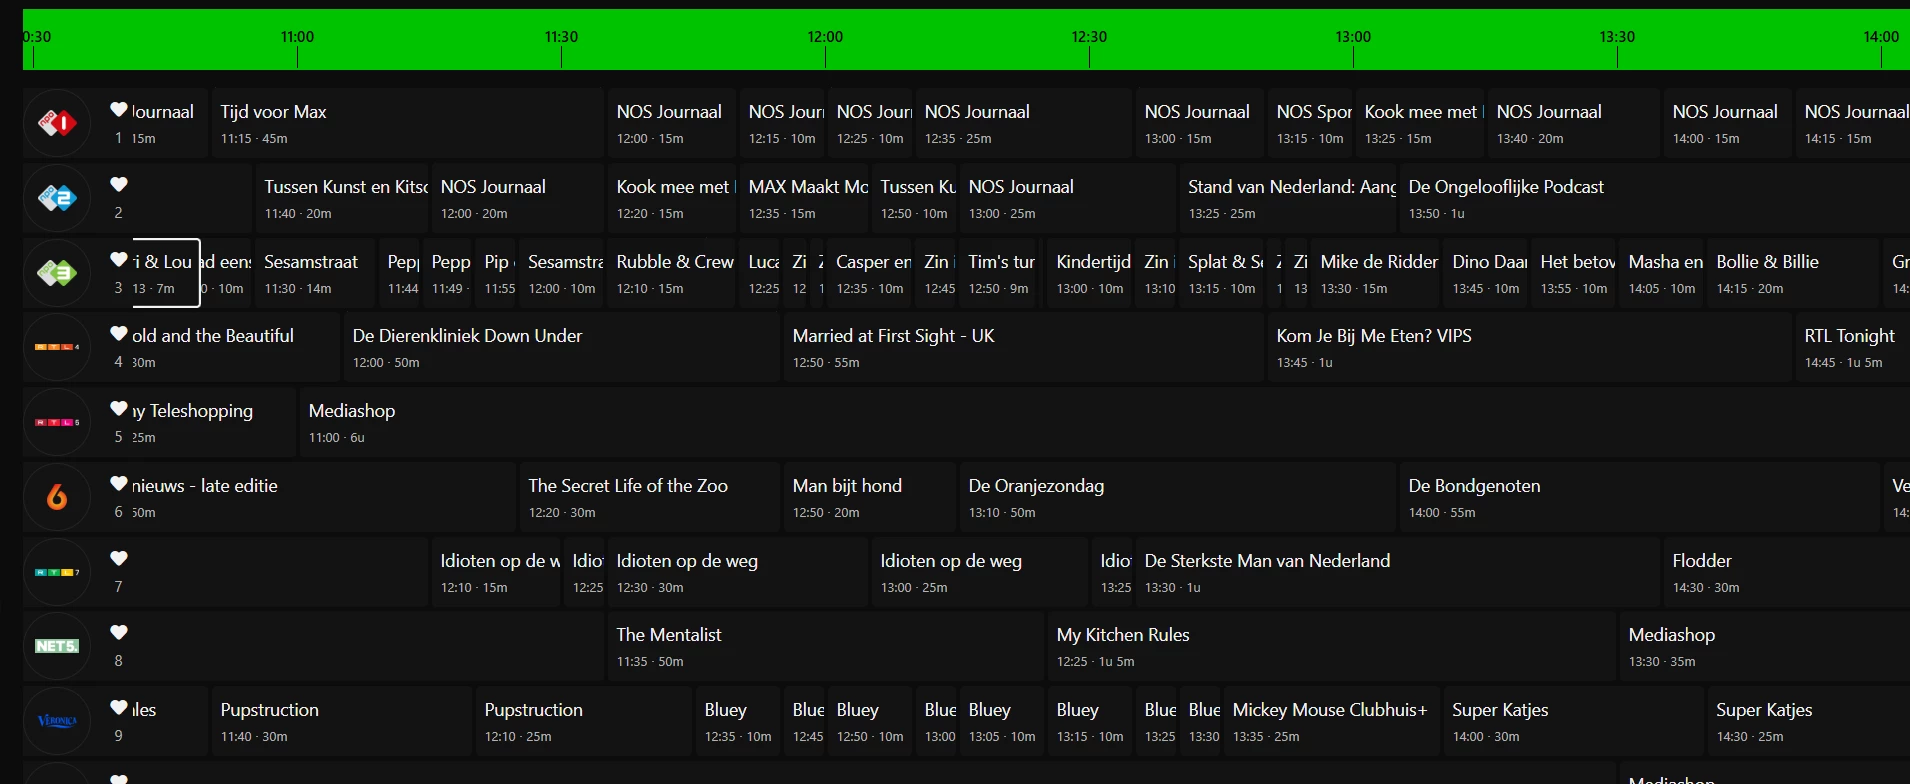Select the NET5 channel logo
Viewport: 1910px width, 784px height.
click(57, 646)
